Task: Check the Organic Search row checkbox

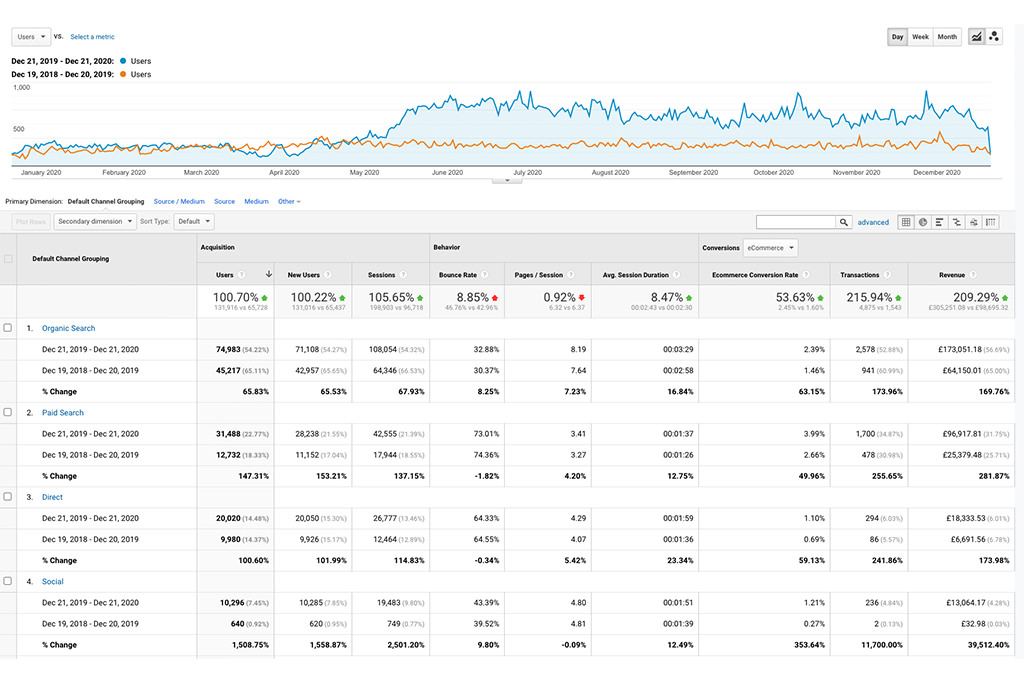Action: point(8,328)
